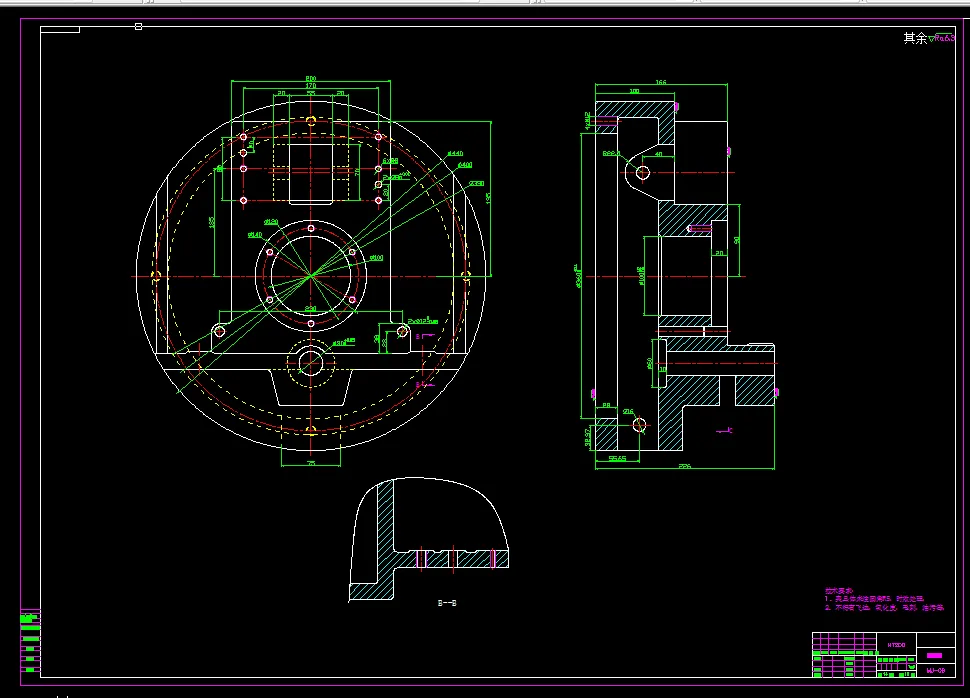Select the ø140 diameter label in the front view

pos(255,235)
